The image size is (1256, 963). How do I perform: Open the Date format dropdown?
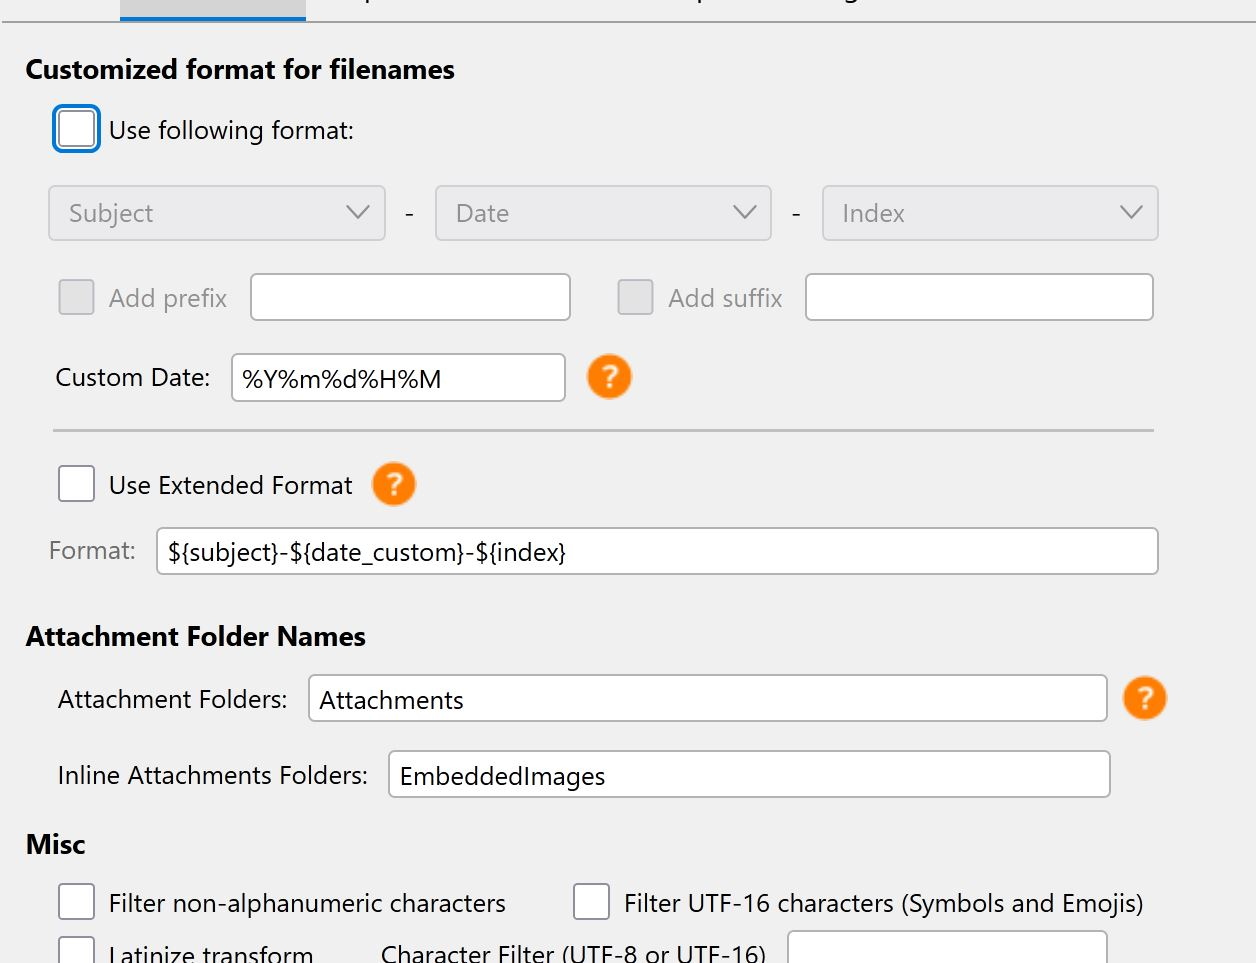(x=603, y=213)
